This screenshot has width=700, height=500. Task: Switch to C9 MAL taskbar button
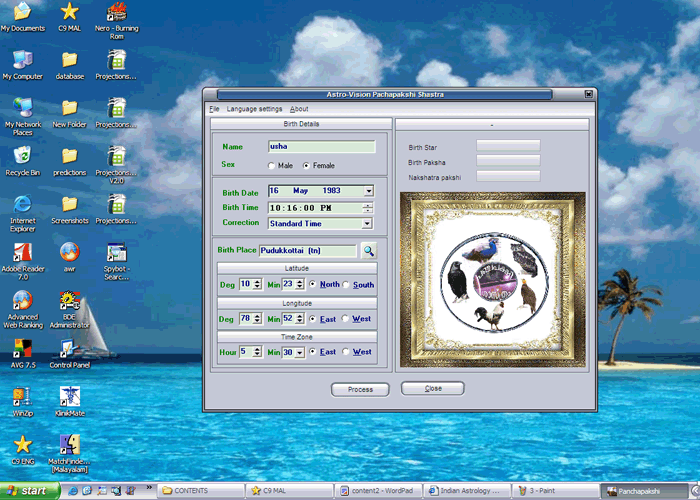click(x=290, y=491)
